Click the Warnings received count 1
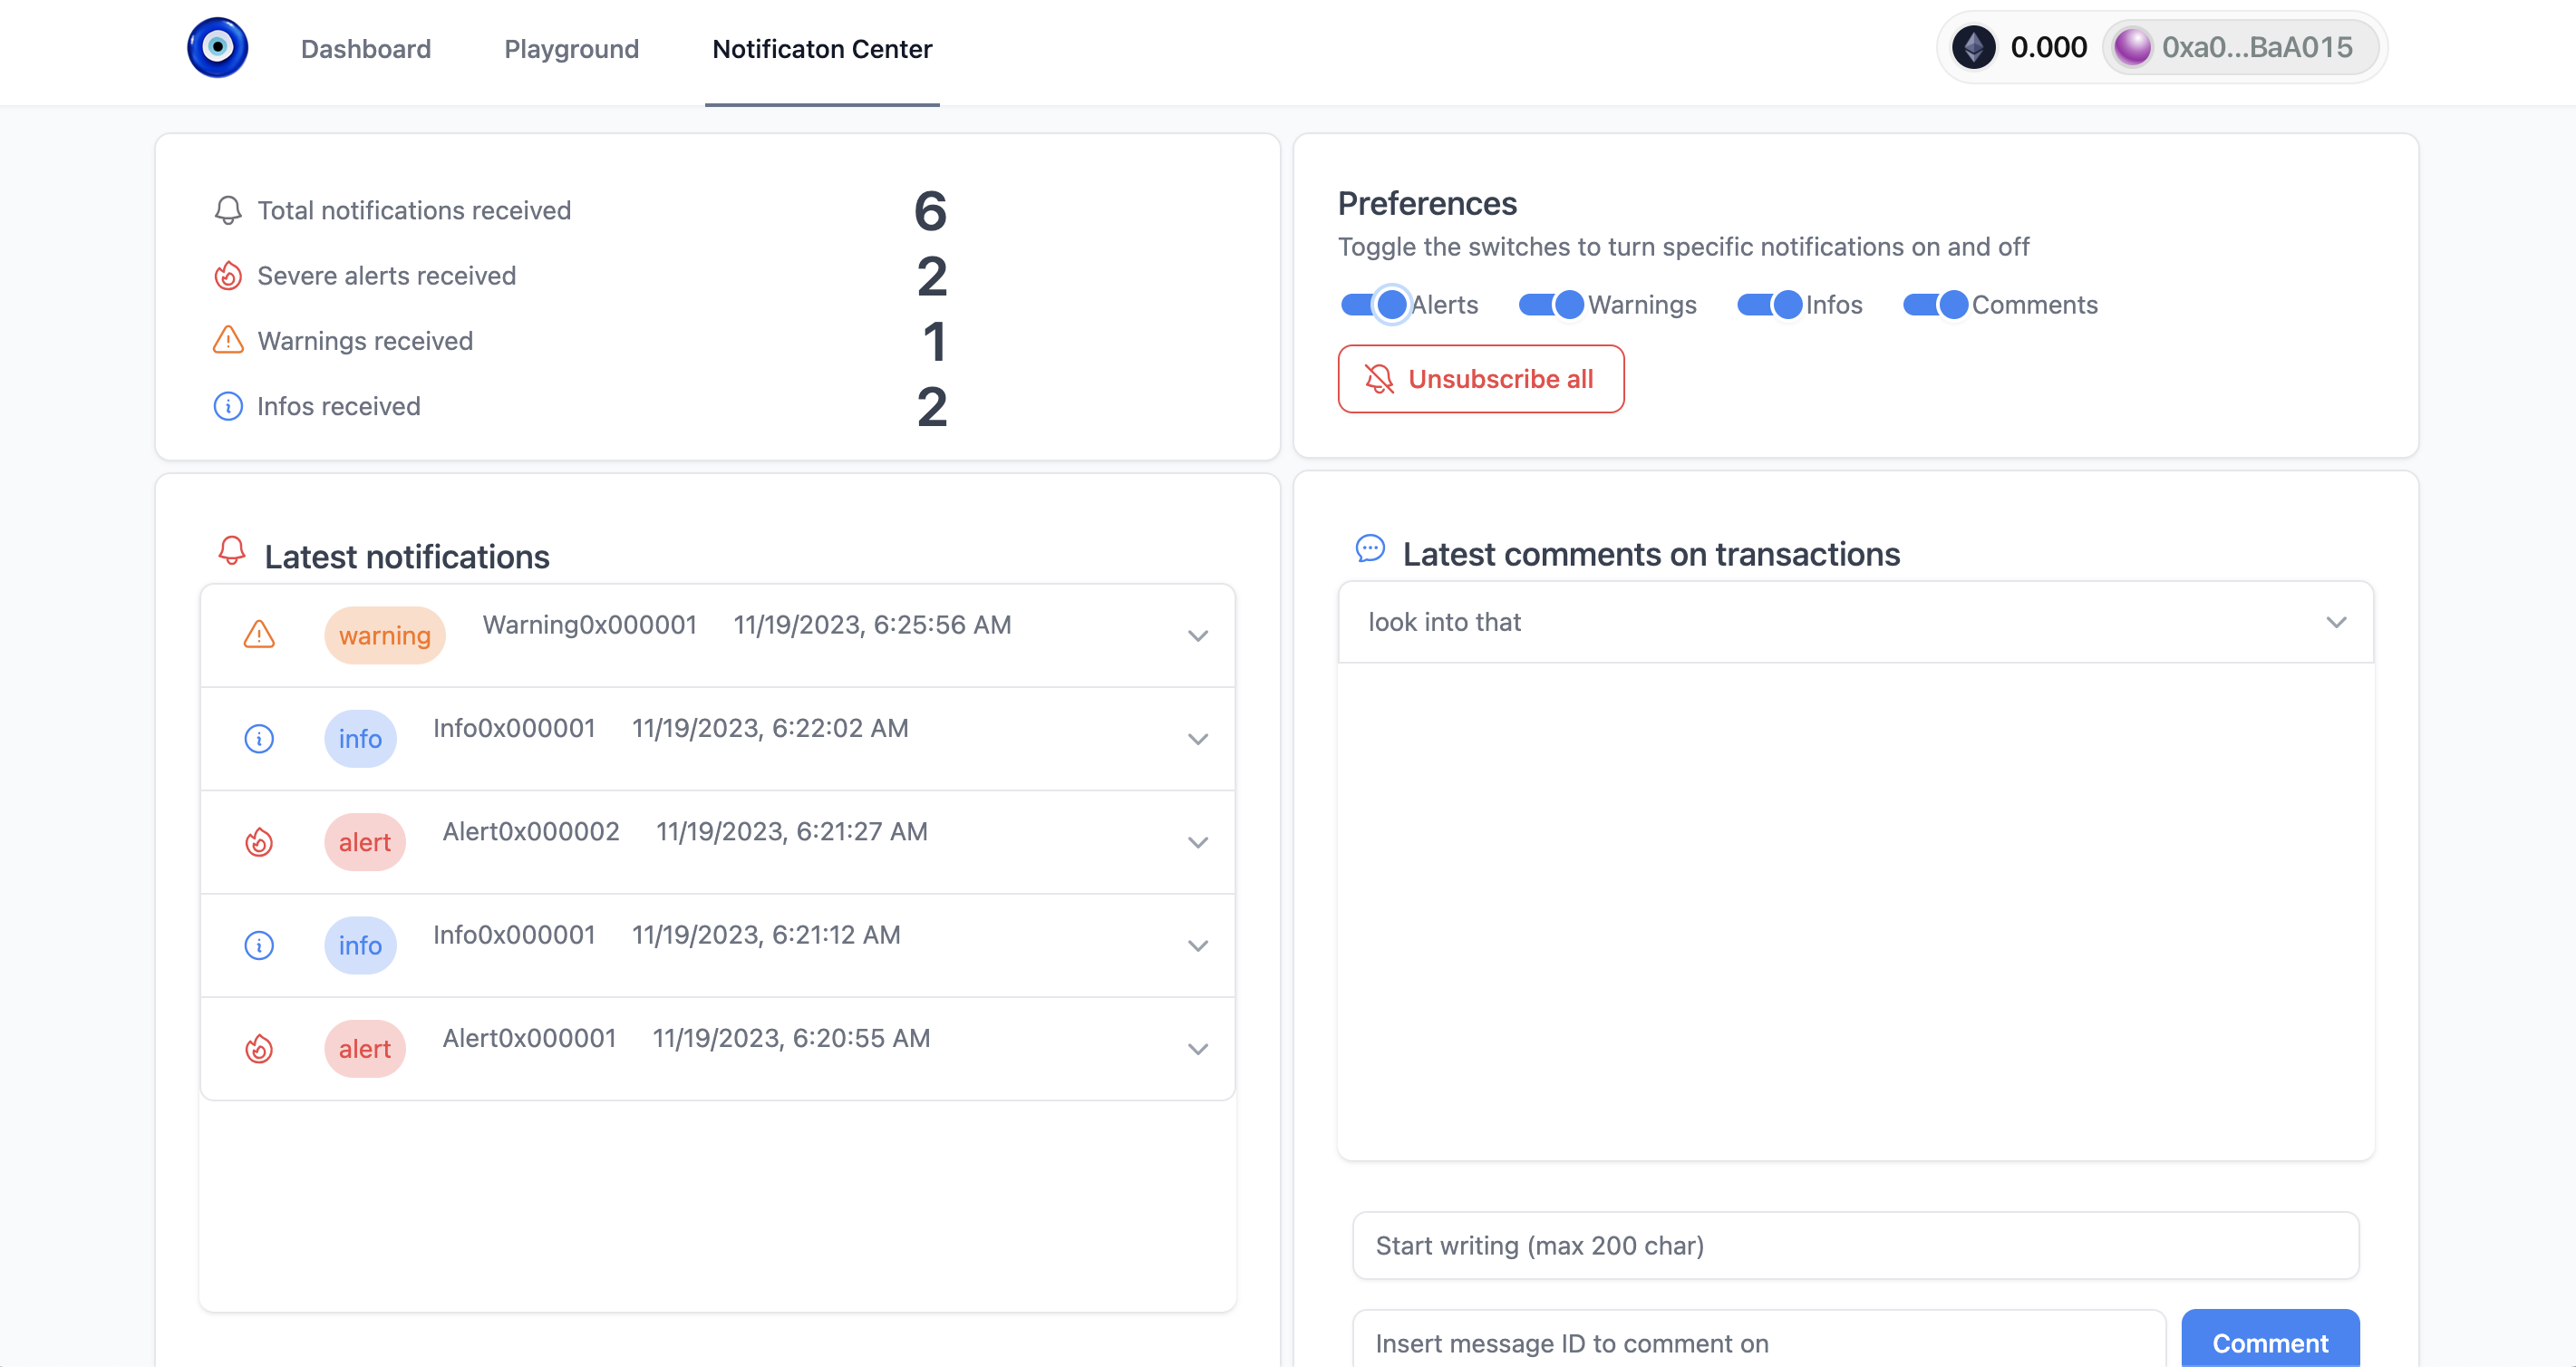Image resolution: width=2576 pixels, height=1367 pixels. [x=934, y=341]
